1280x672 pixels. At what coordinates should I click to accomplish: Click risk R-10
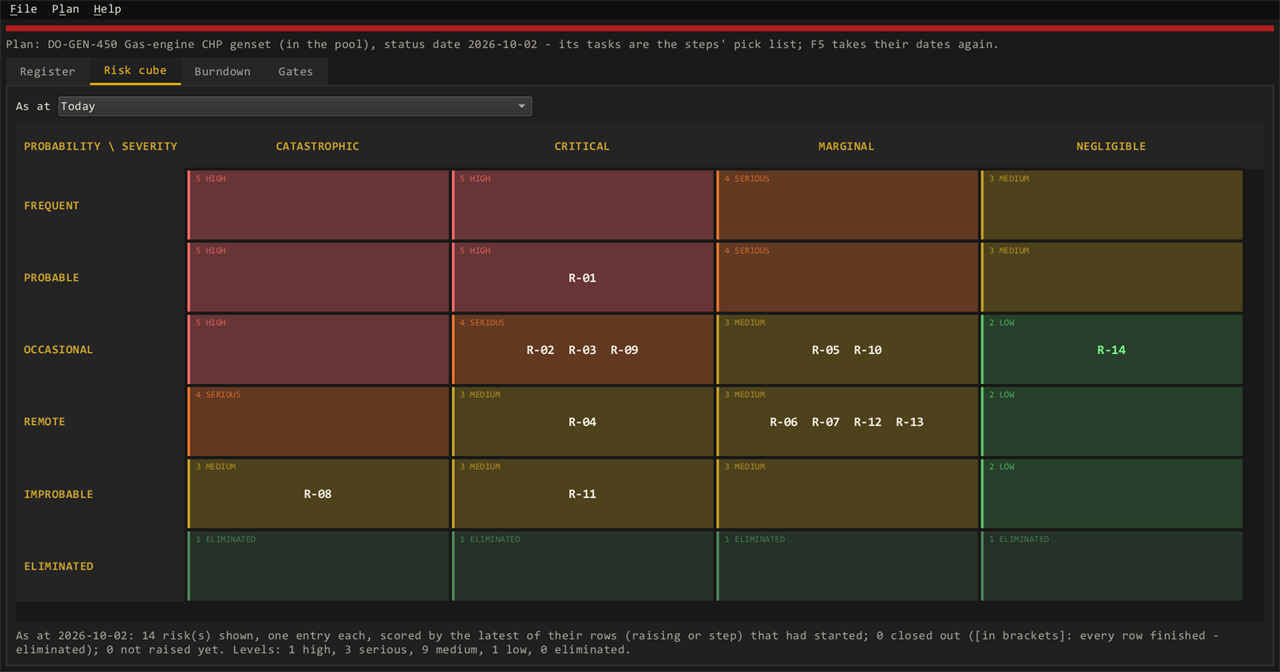point(868,350)
